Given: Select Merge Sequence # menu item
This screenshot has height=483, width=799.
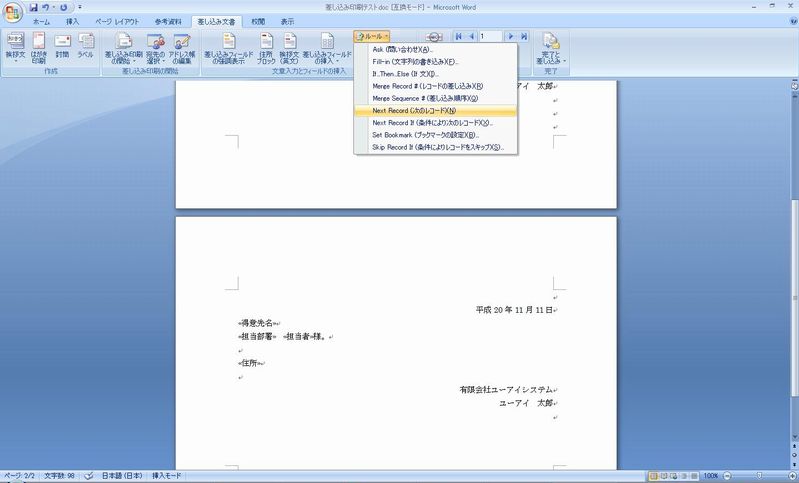Looking at the screenshot, I should (x=436, y=98).
